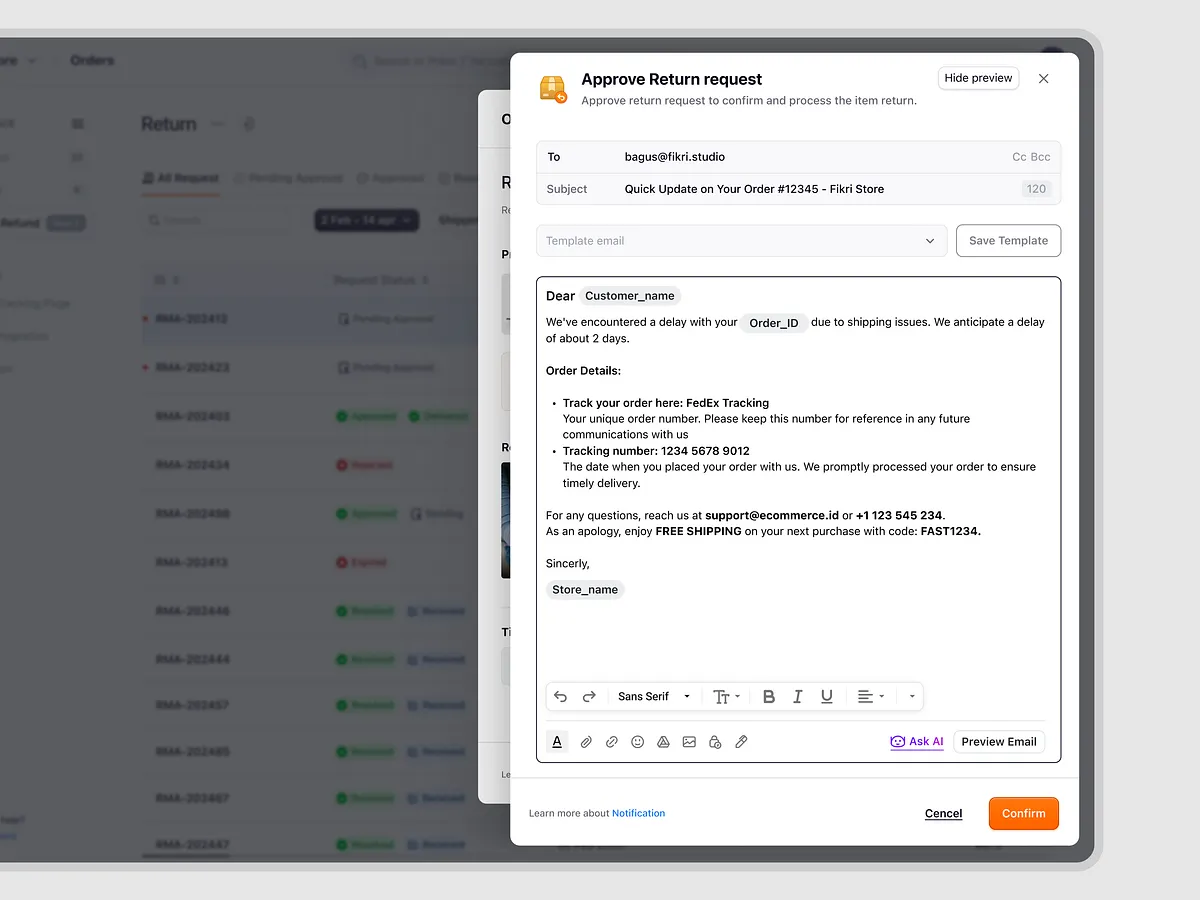1200x900 pixels.
Task: Click the Redo icon in the editor toolbar
Action: 589,696
